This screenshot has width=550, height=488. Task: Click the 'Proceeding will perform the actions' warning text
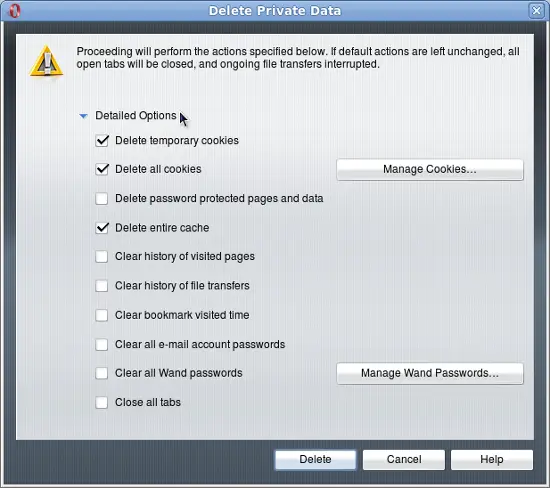point(298,58)
